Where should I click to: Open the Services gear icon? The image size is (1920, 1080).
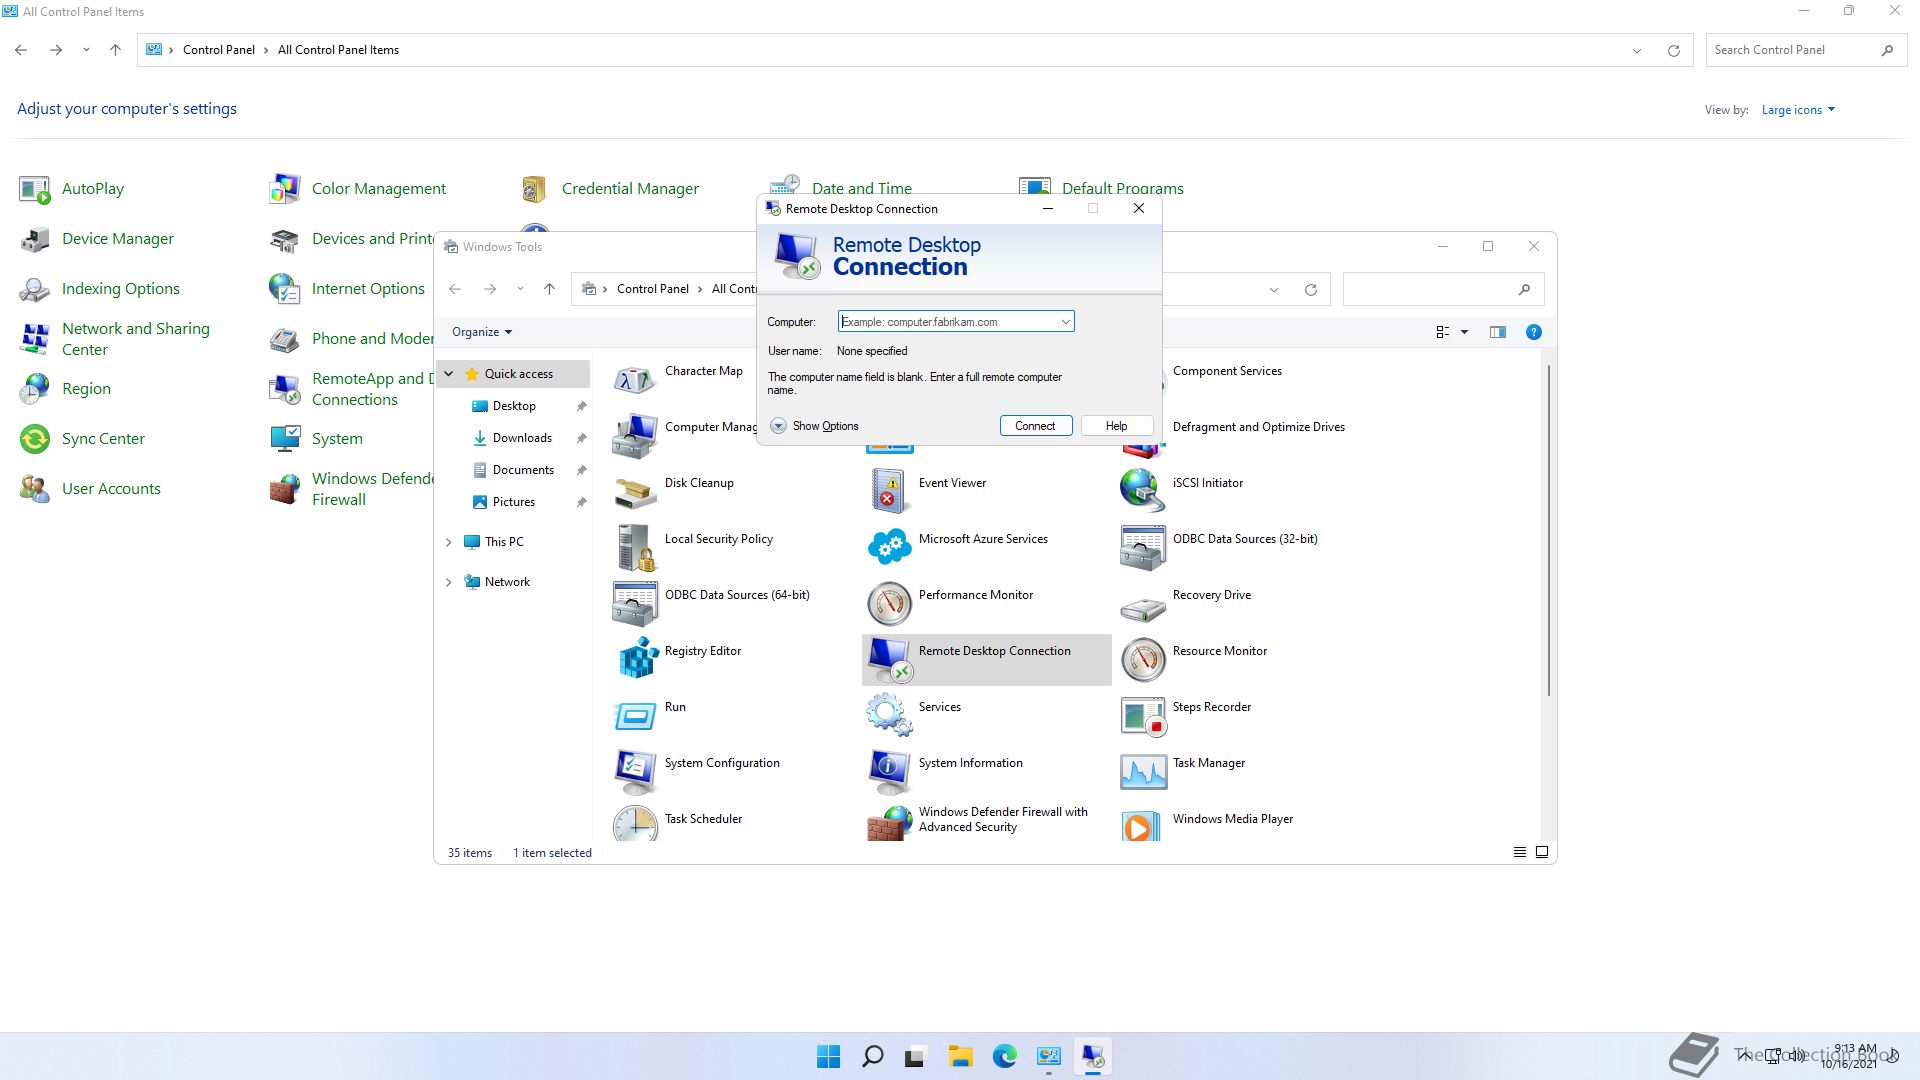pos(890,715)
